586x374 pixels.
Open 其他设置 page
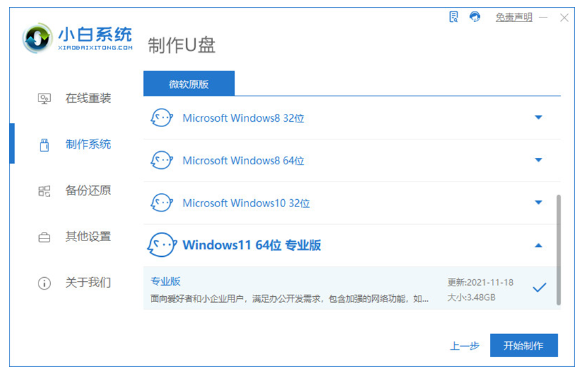pyautogui.click(x=88, y=237)
